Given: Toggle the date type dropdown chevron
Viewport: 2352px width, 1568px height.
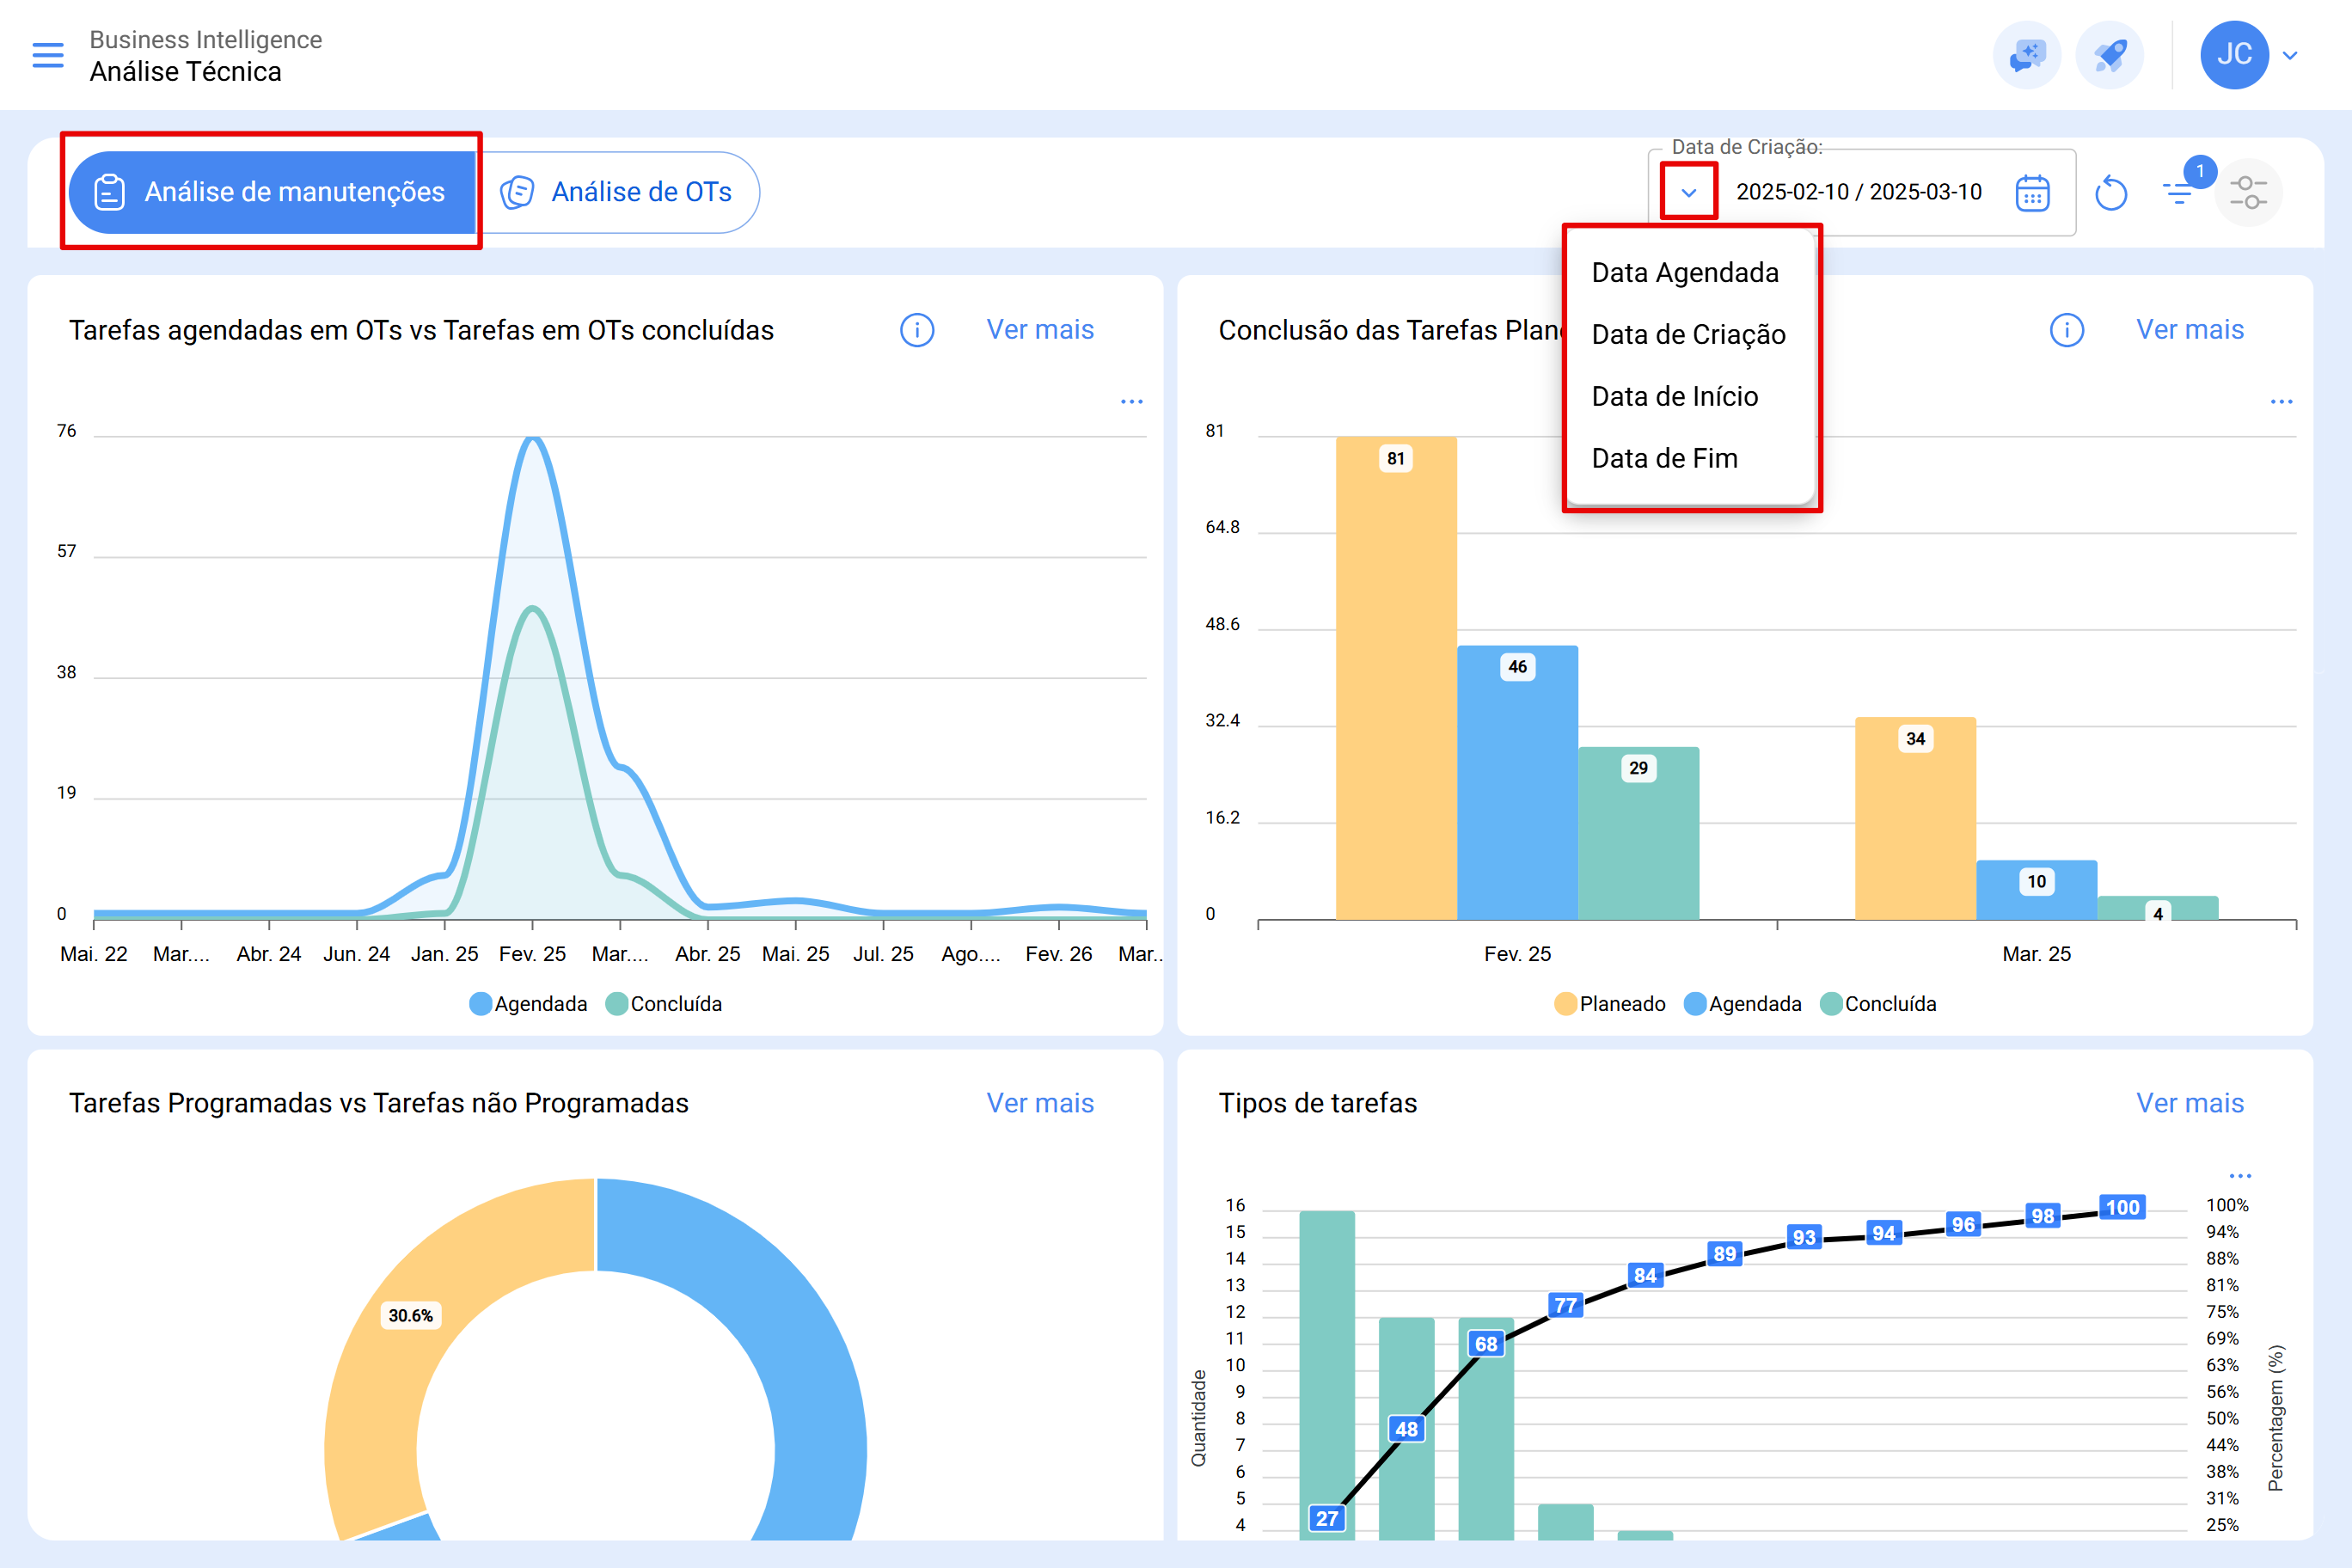Looking at the screenshot, I should [1689, 192].
